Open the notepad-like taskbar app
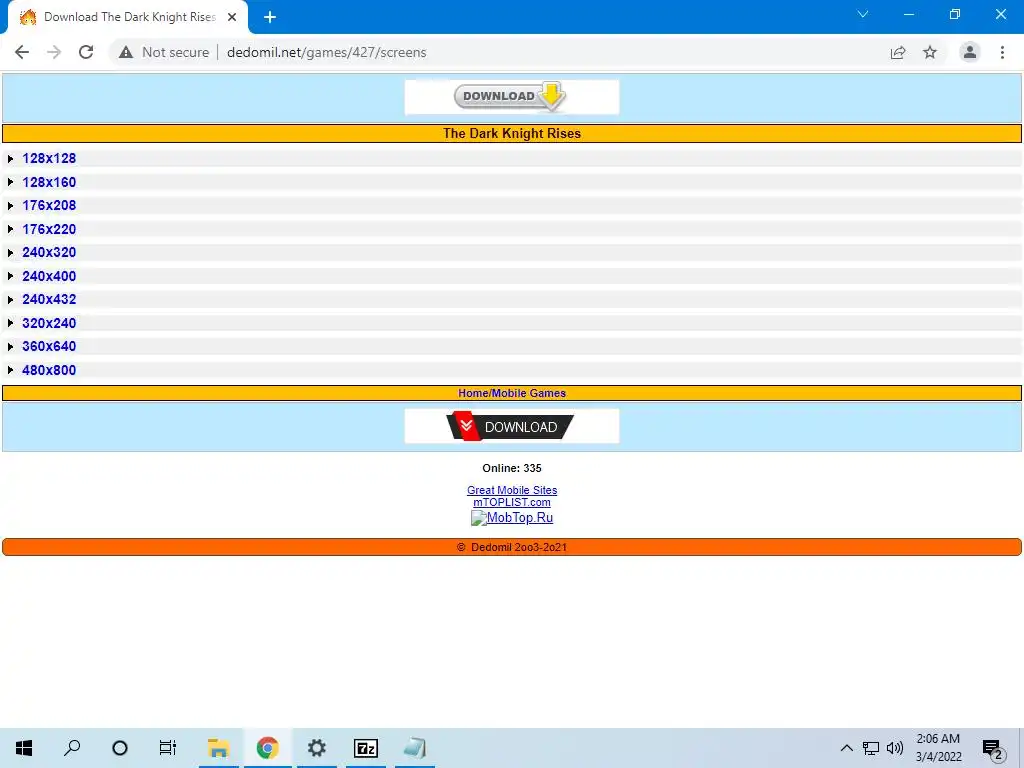Screen dimensions: 1024x768 click(415, 748)
